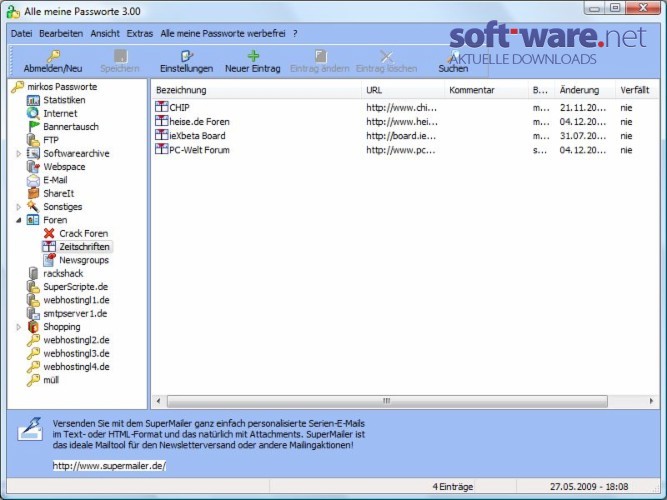Click the Speichern toolbar icon
Screen dimensions: 667x500
120,56
